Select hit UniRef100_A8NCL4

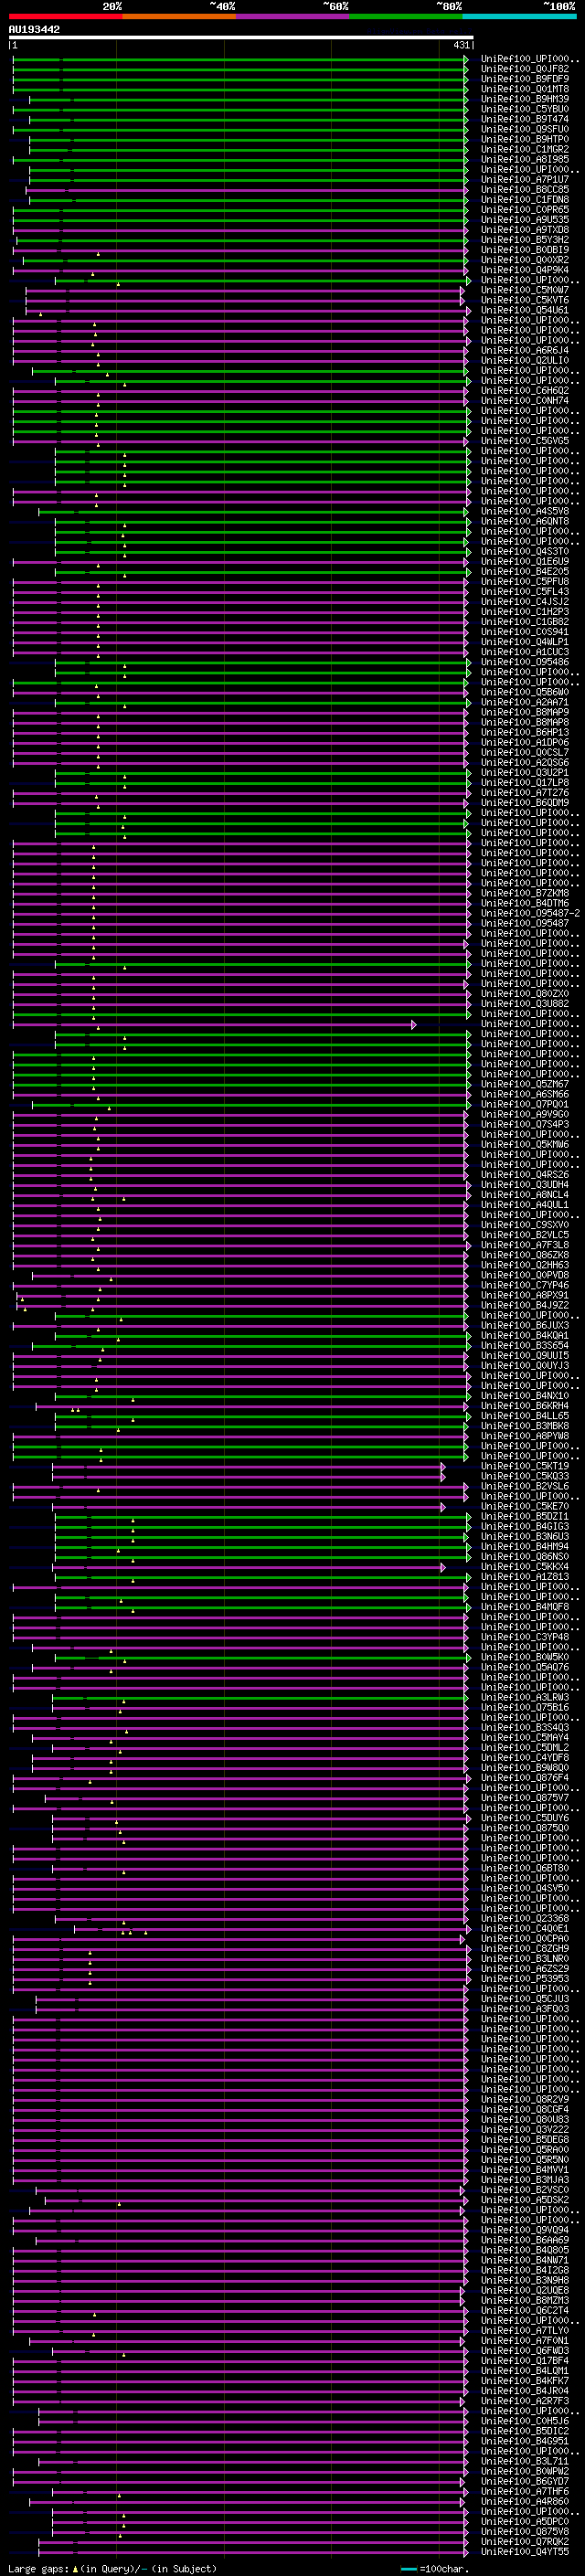[x=524, y=1195]
